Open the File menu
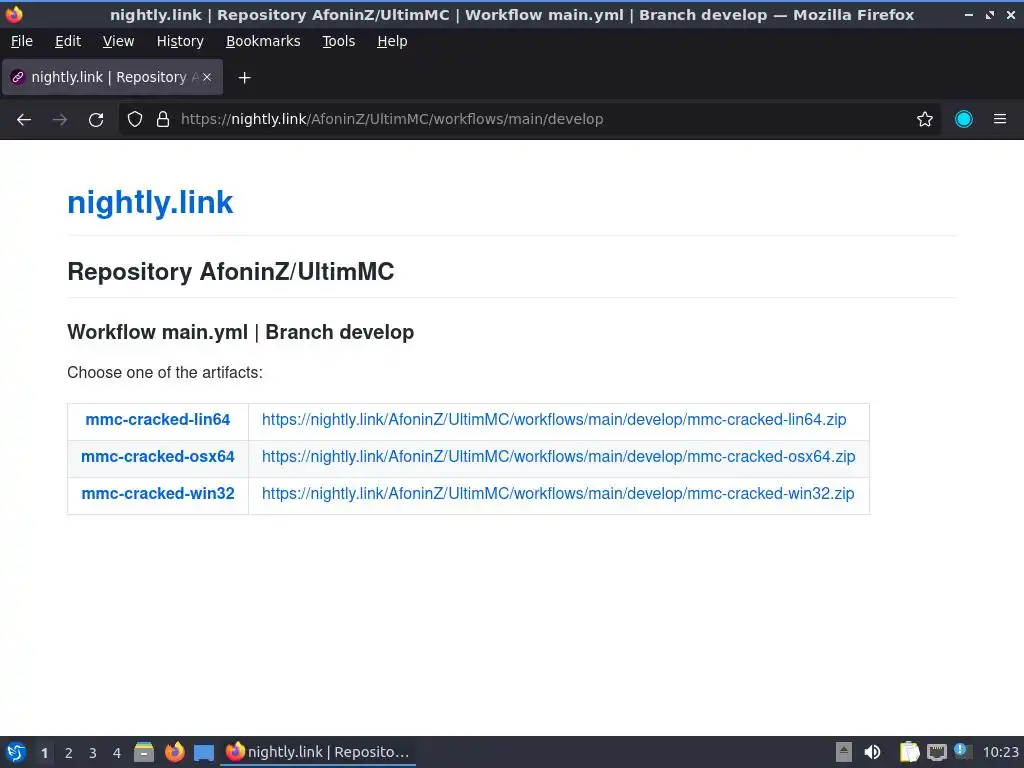 (x=22, y=41)
